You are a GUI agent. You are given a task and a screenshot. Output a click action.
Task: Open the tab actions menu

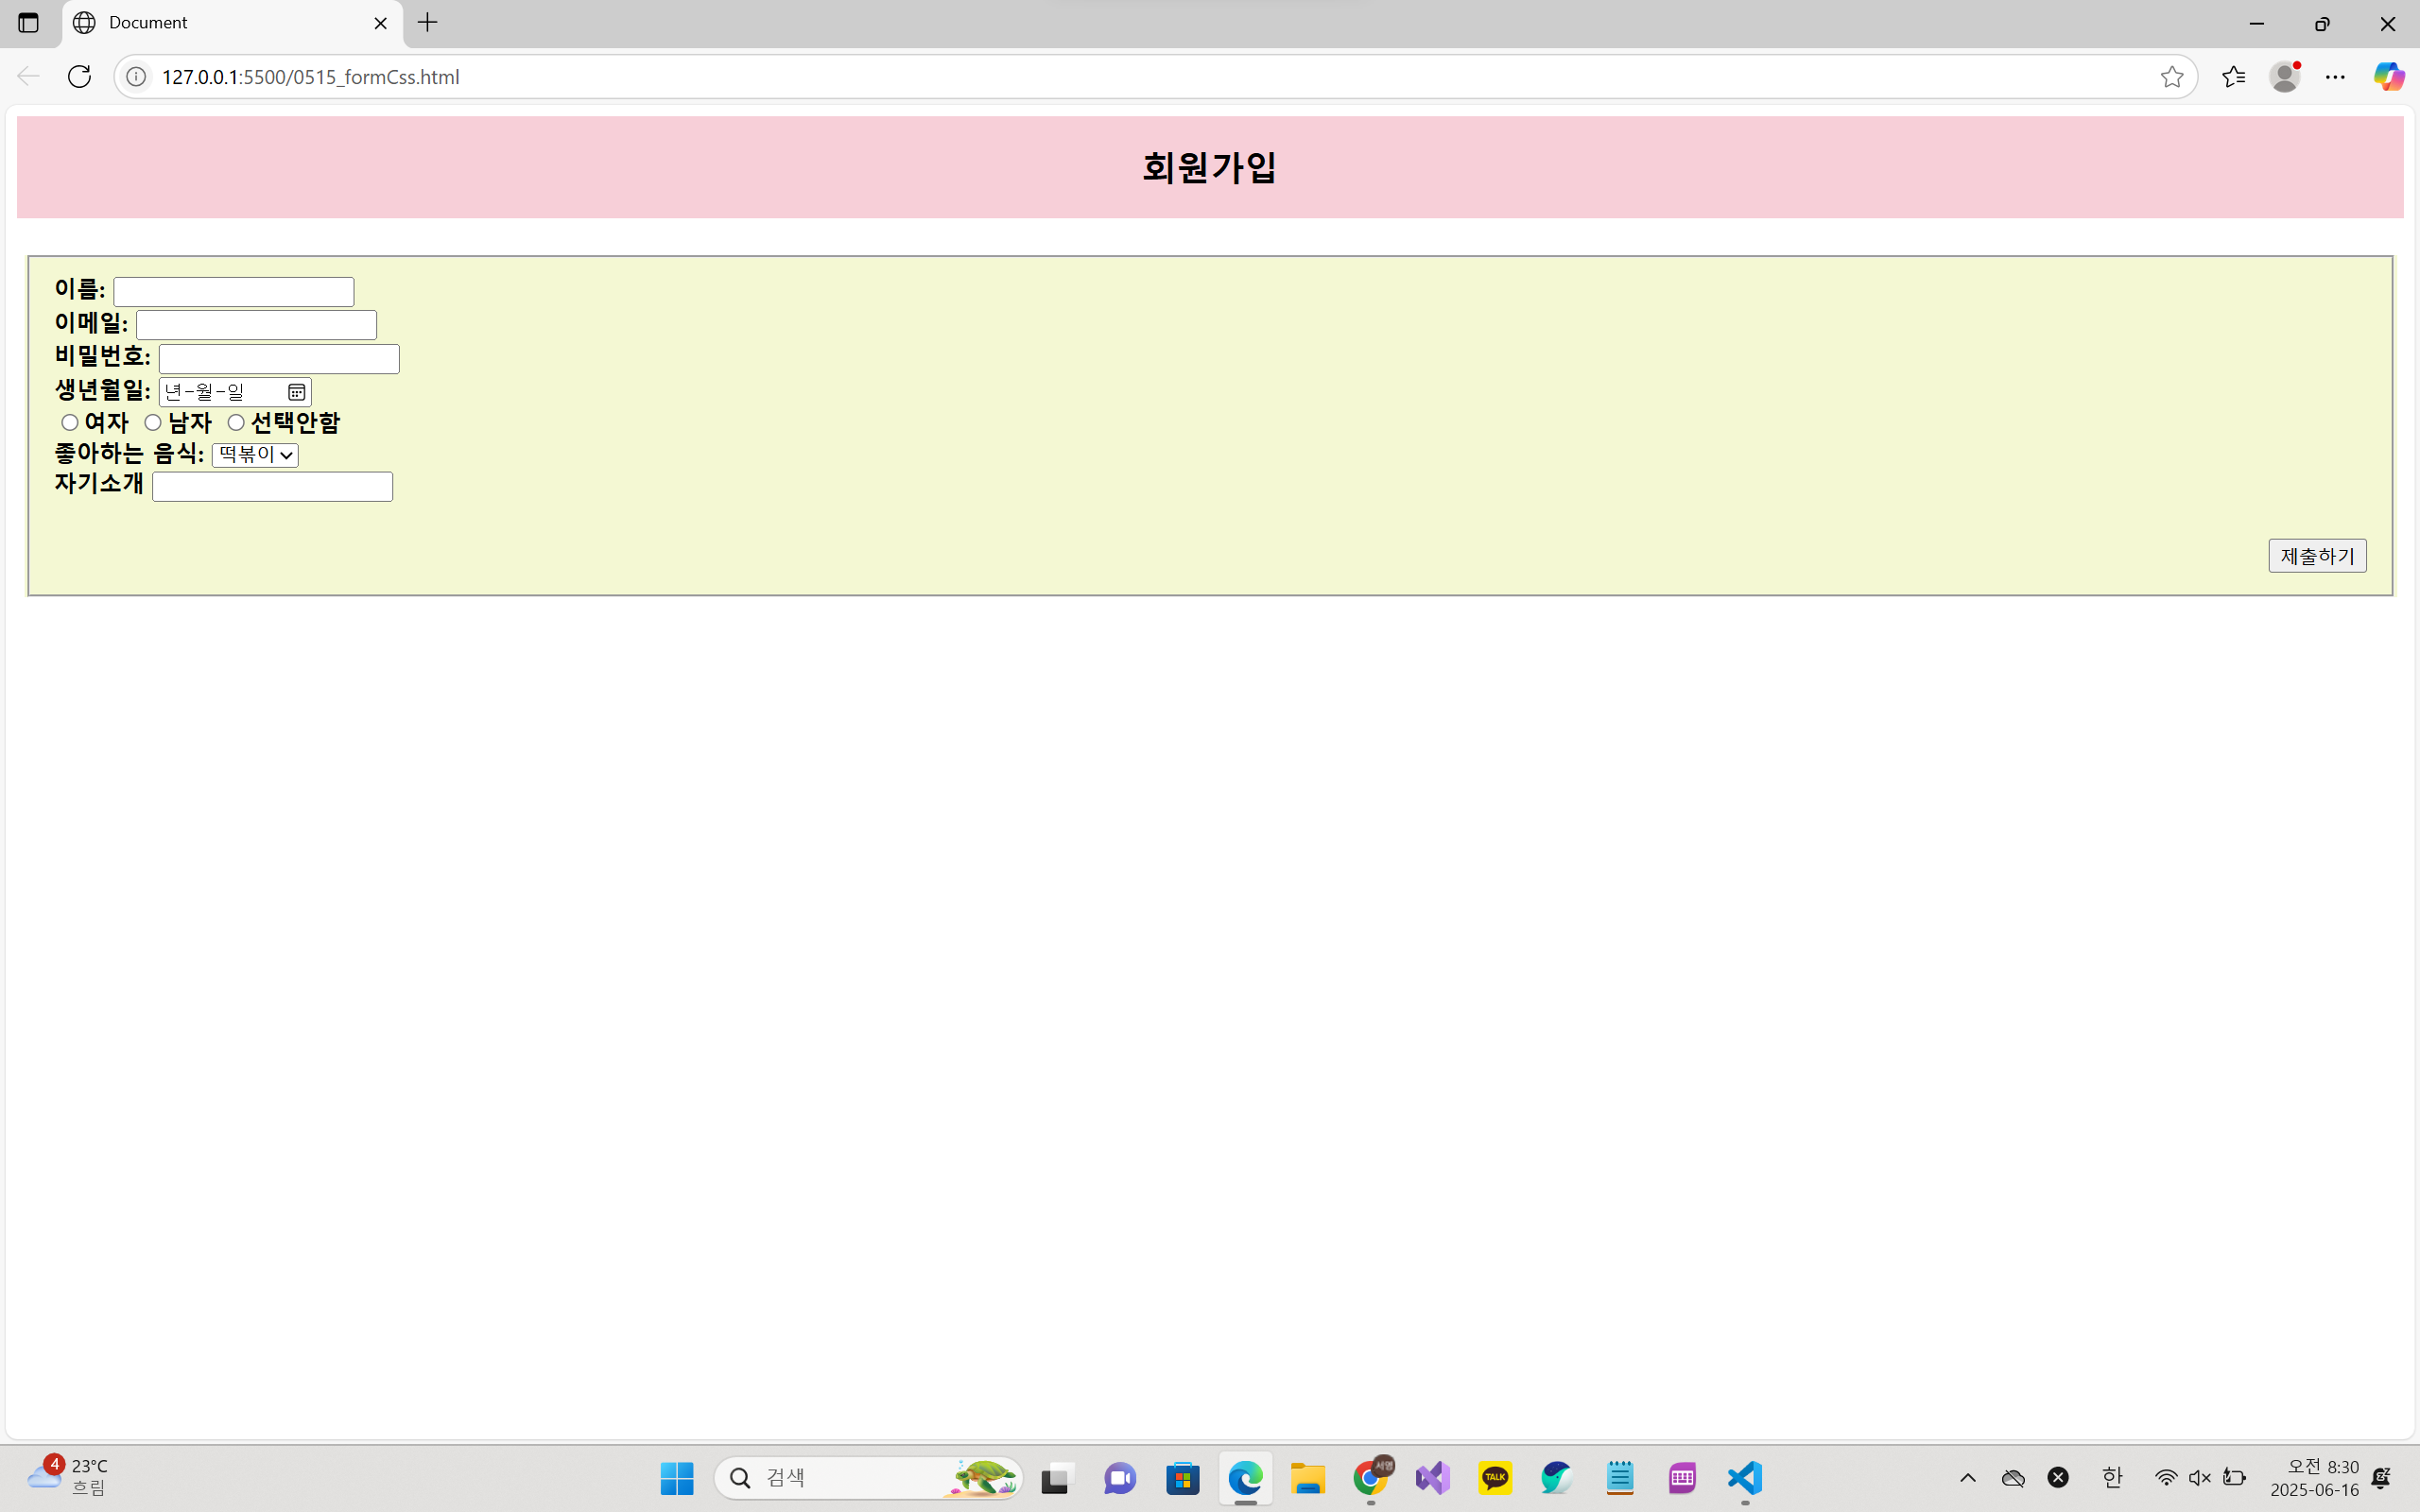(28, 23)
